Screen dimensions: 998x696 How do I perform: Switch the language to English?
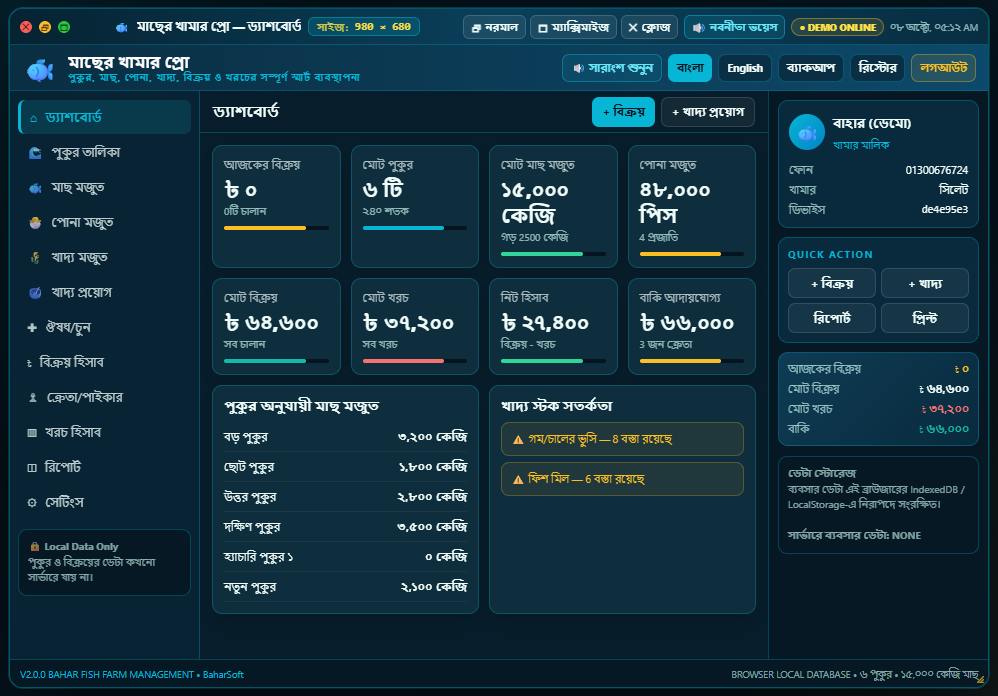point(745,68)
